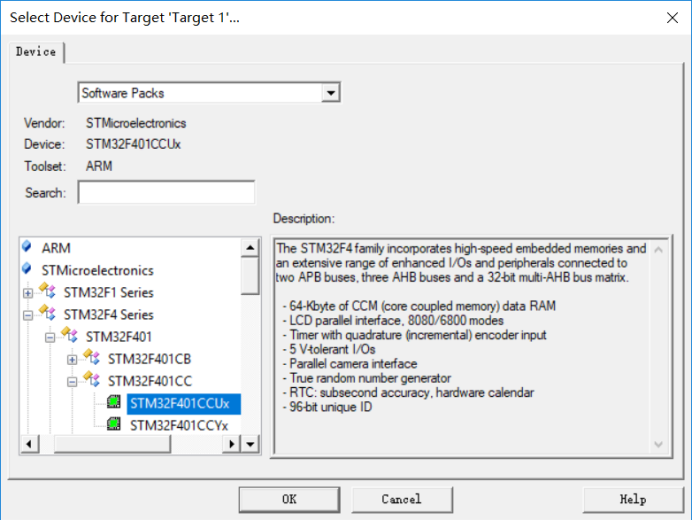Close the Select Device dialog
Viewport: 693px width, 520px height.
[x=672, y=18]
